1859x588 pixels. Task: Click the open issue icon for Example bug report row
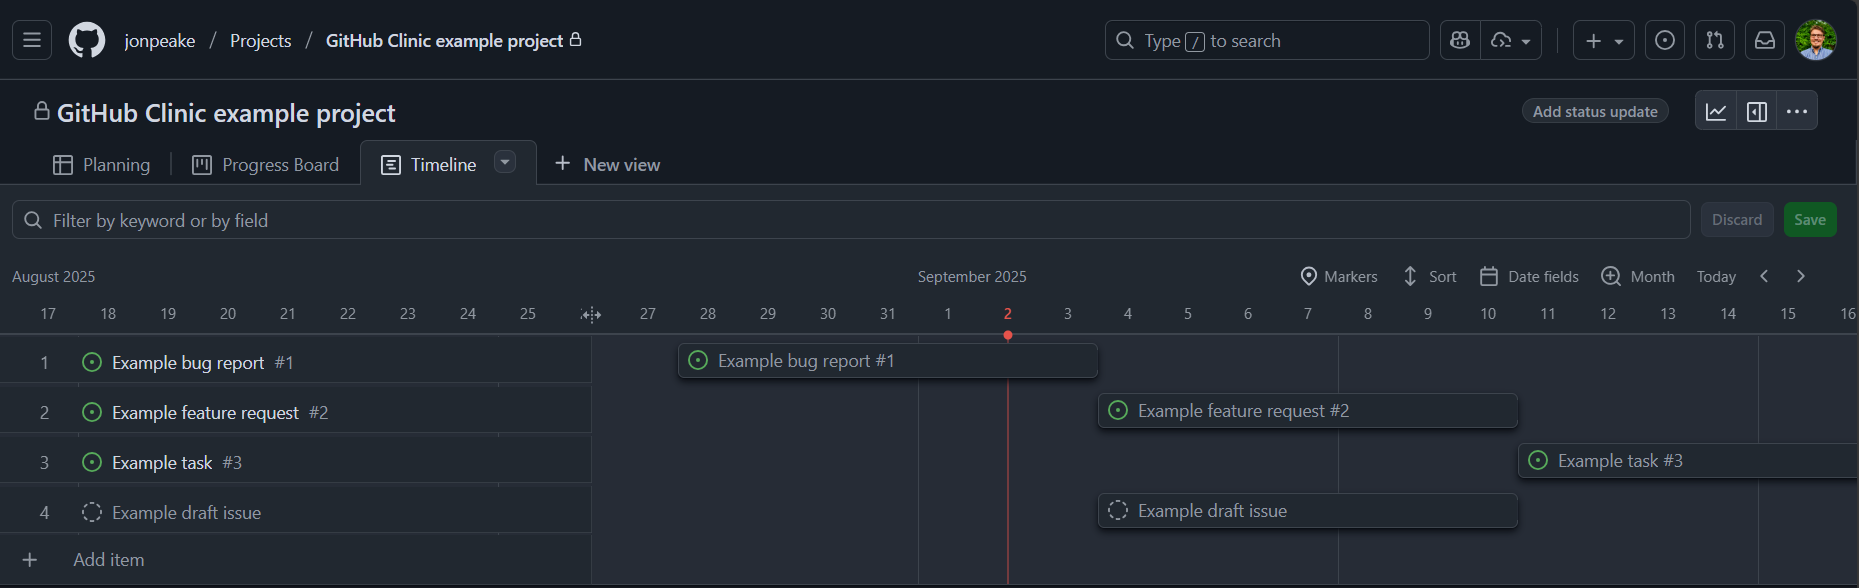(92, 362)
